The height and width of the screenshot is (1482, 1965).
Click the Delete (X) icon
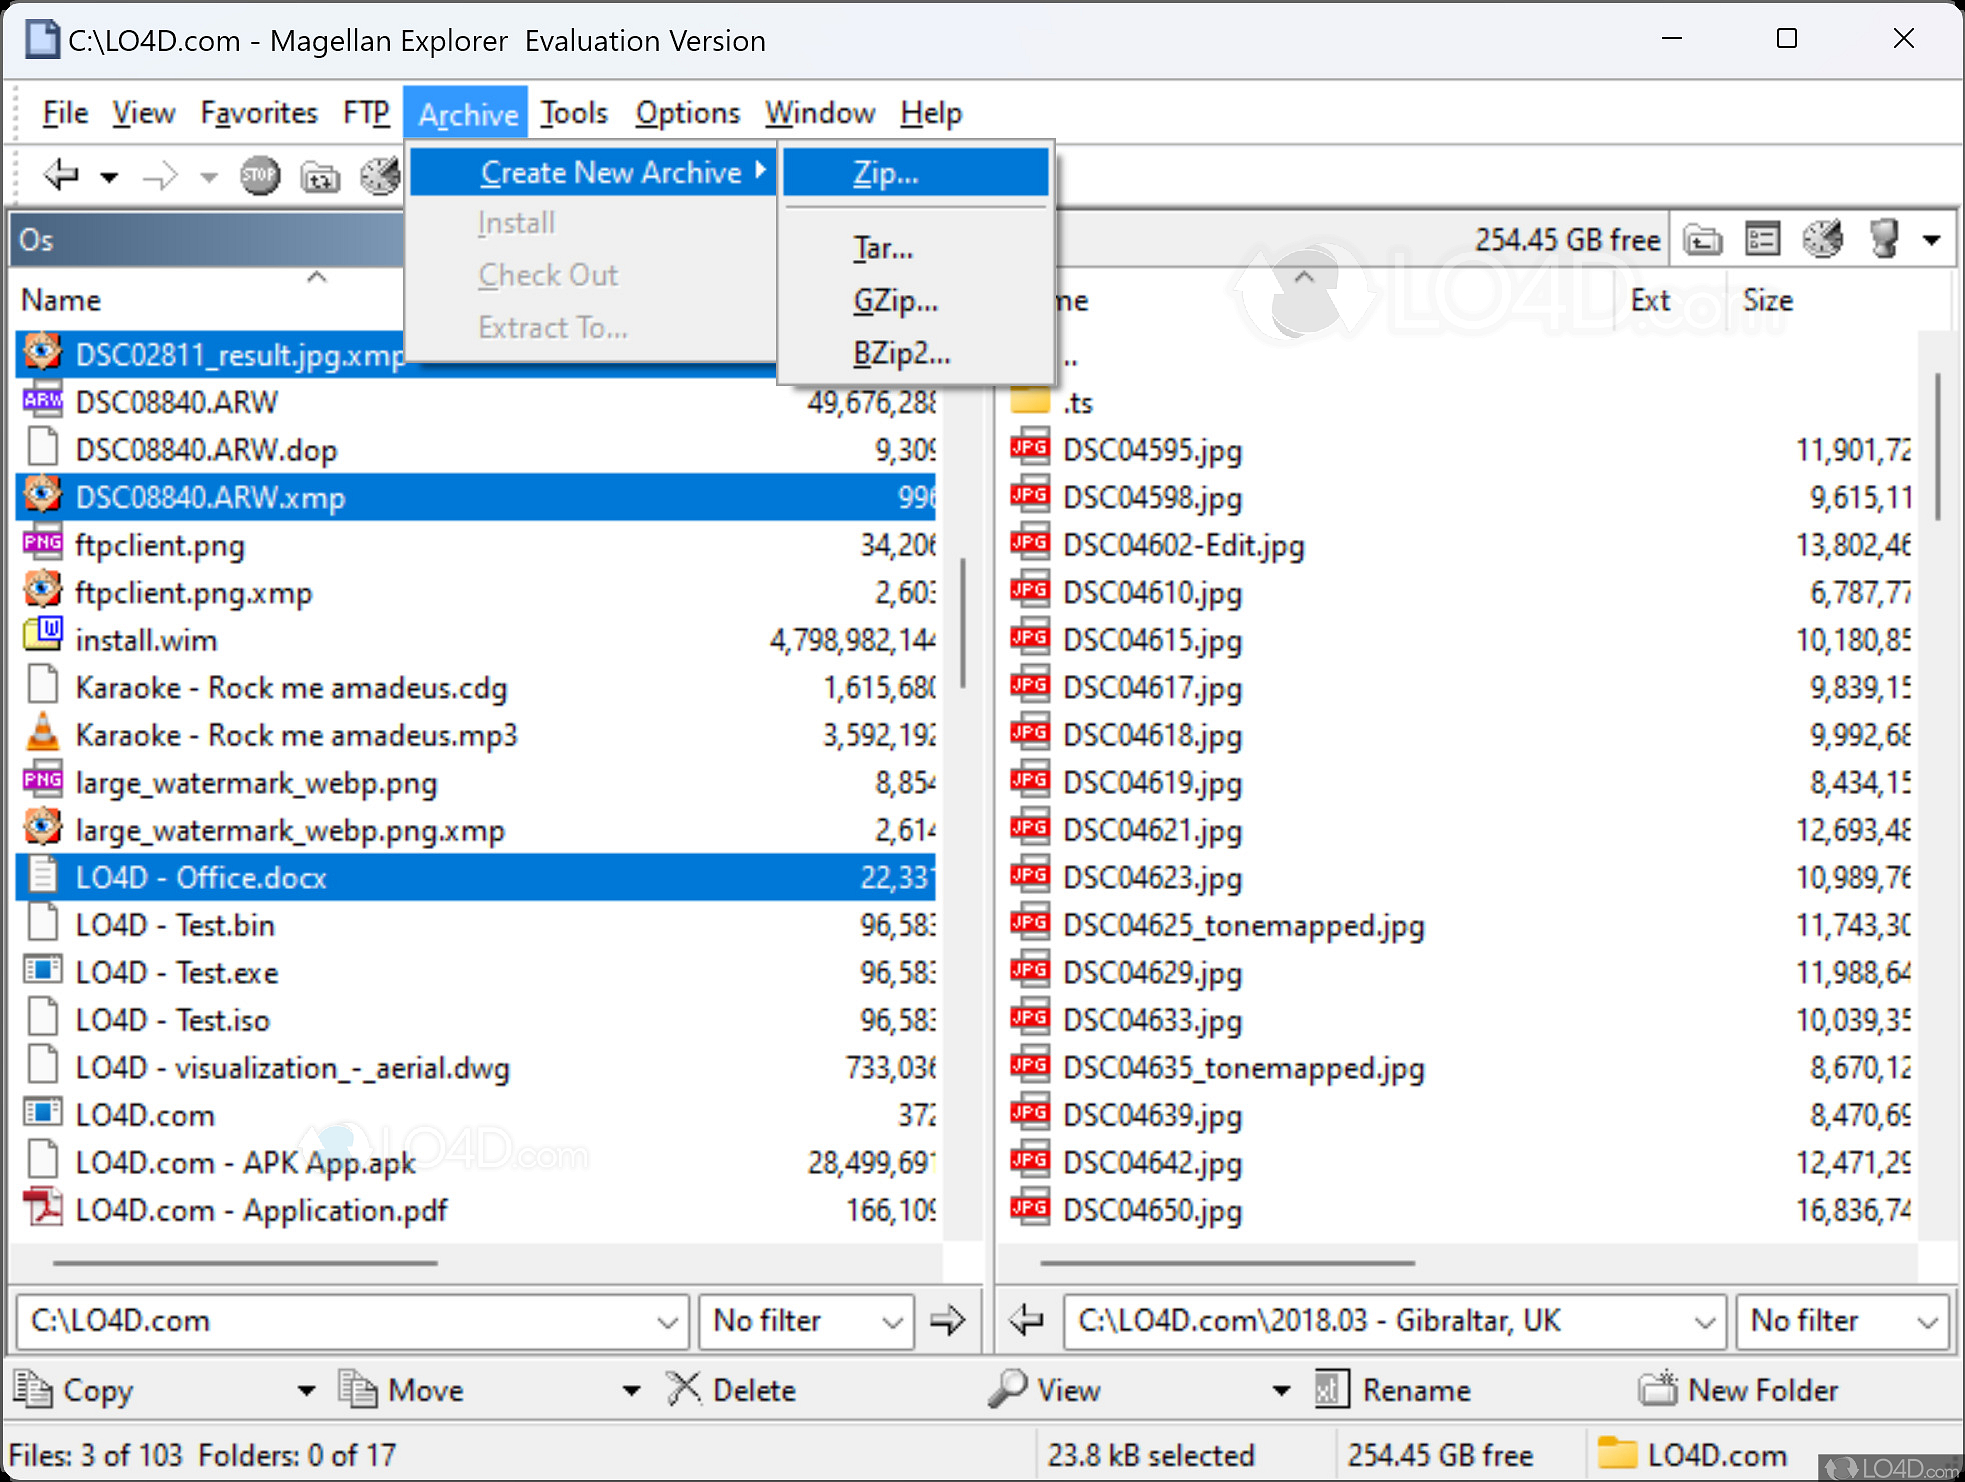click(x=684, y=1389)
